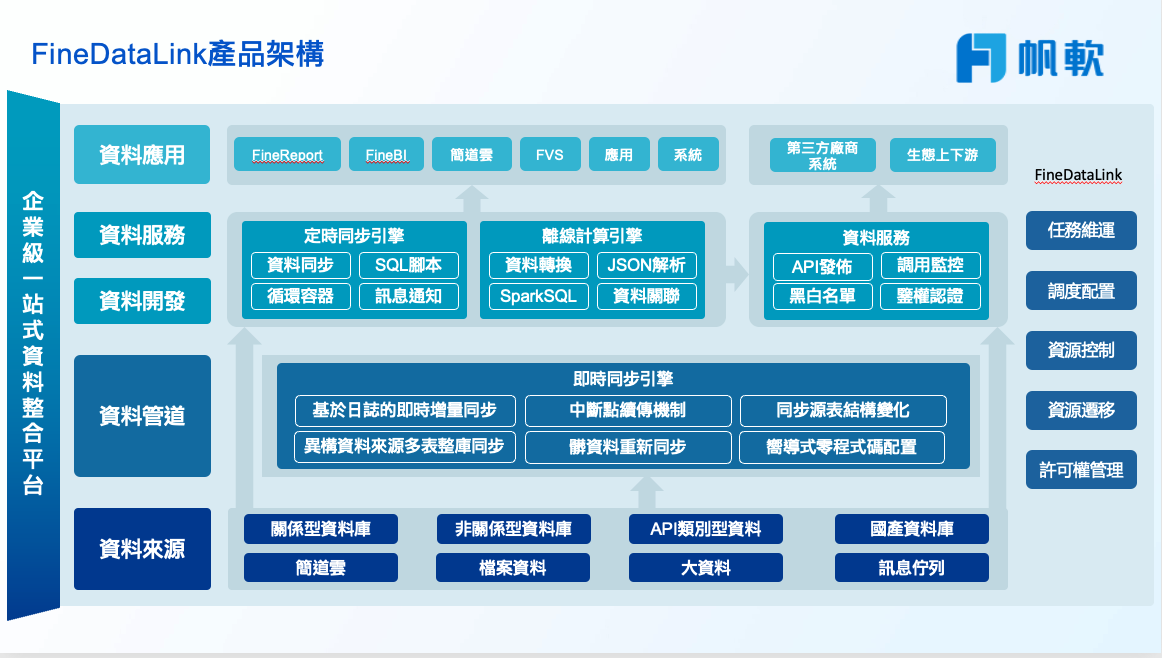The image size is (1162, 658).
Task: Click the 資料服務 layer label in left column
Action: coord(142,235)
